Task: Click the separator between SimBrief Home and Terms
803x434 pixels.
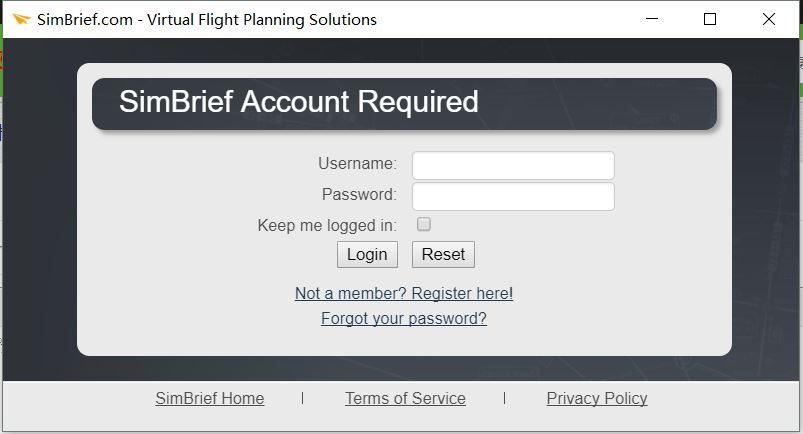Action: tap(303, 398)
